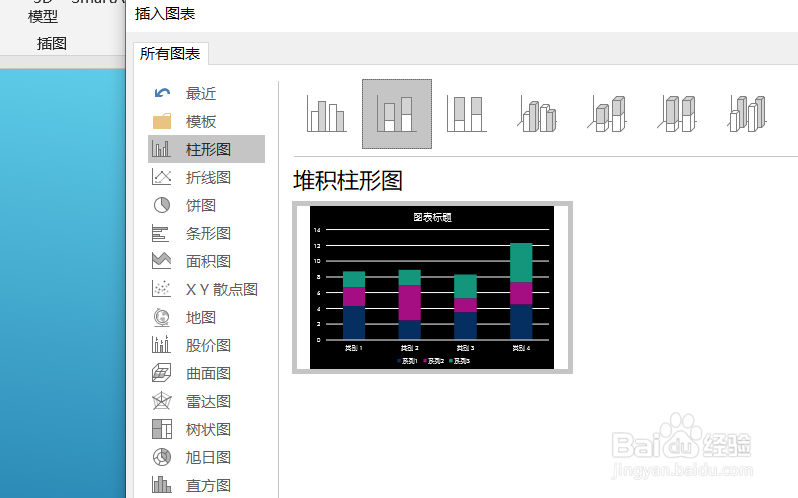Select the 条形图 bar chart category
This screenshot has width=798, height=498.
tap(207, 233)
